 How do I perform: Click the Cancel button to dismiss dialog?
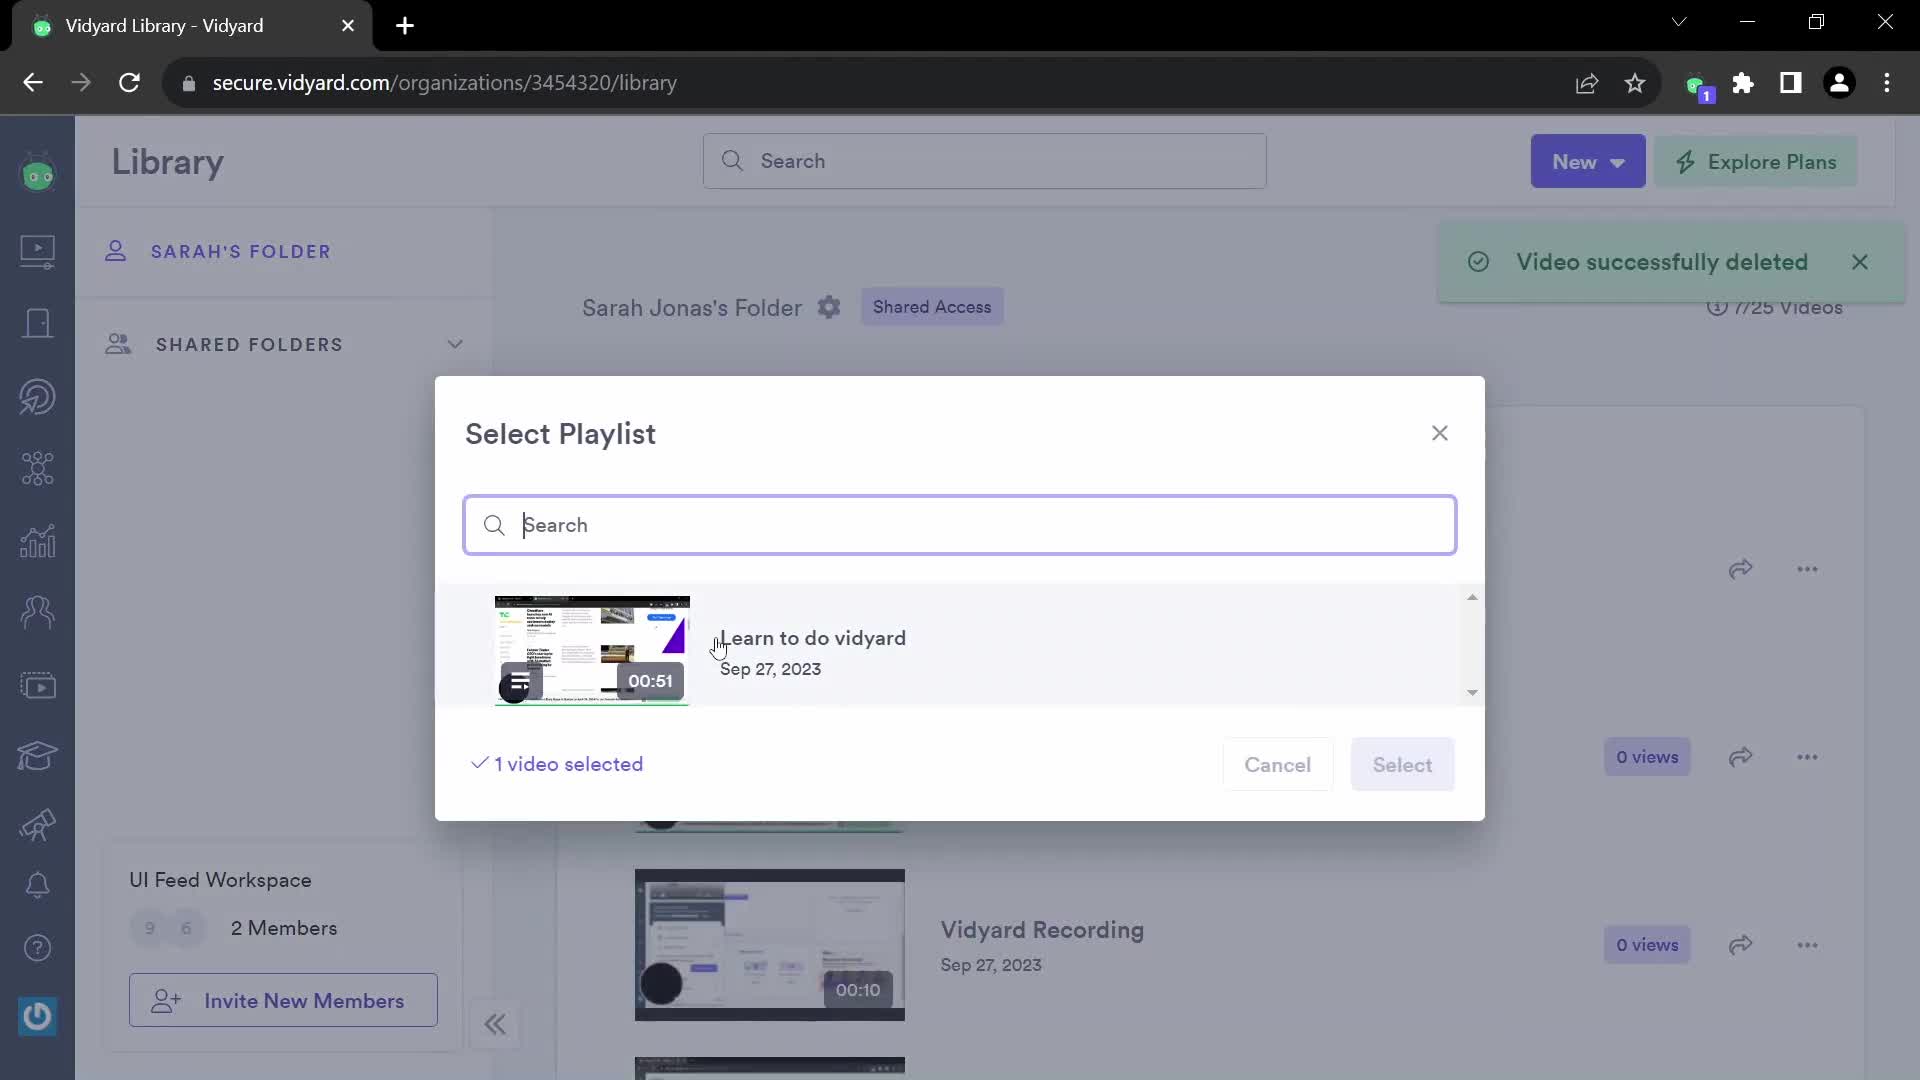pos(1275,765)
